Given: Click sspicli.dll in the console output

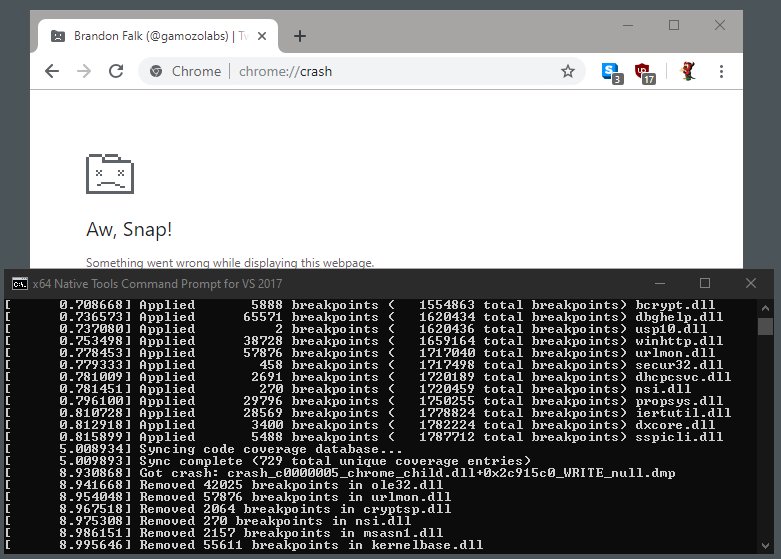Looking at the screenshot, I should point(679,437).
